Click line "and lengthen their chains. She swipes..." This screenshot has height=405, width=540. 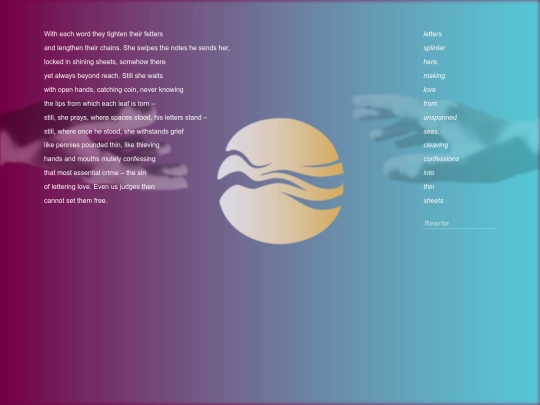pos(137,48)
